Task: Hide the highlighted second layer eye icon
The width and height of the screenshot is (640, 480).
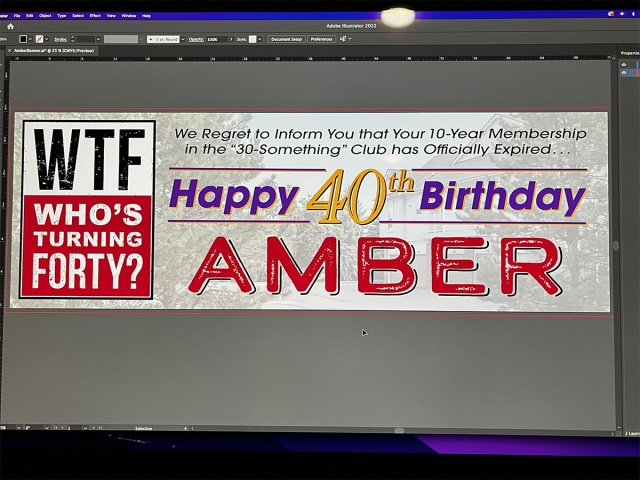Action: [x=624, y=73]
